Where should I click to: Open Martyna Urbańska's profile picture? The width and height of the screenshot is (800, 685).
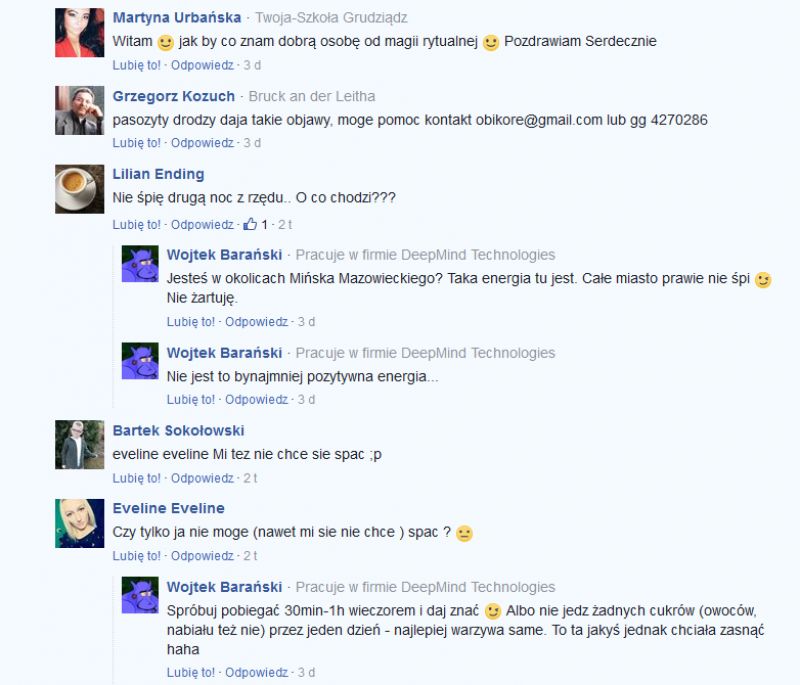click(80, 33)
